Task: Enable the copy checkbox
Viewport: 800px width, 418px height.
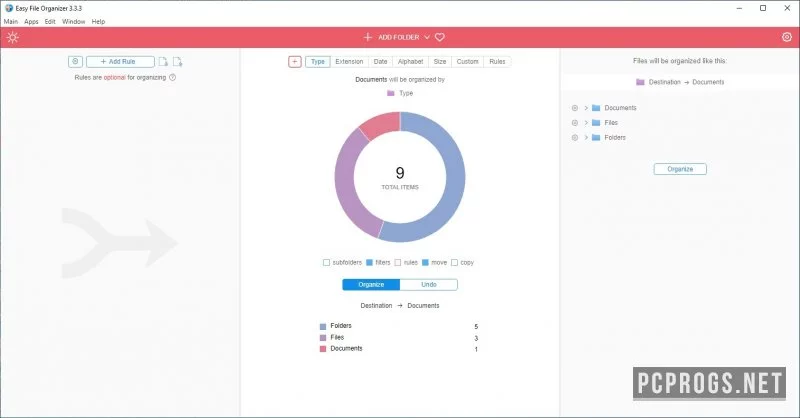Action: coord(454,262)
